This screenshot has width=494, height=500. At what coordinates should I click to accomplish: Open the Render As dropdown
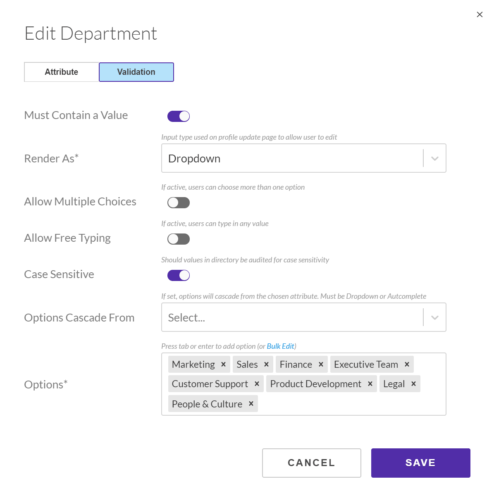304,158
